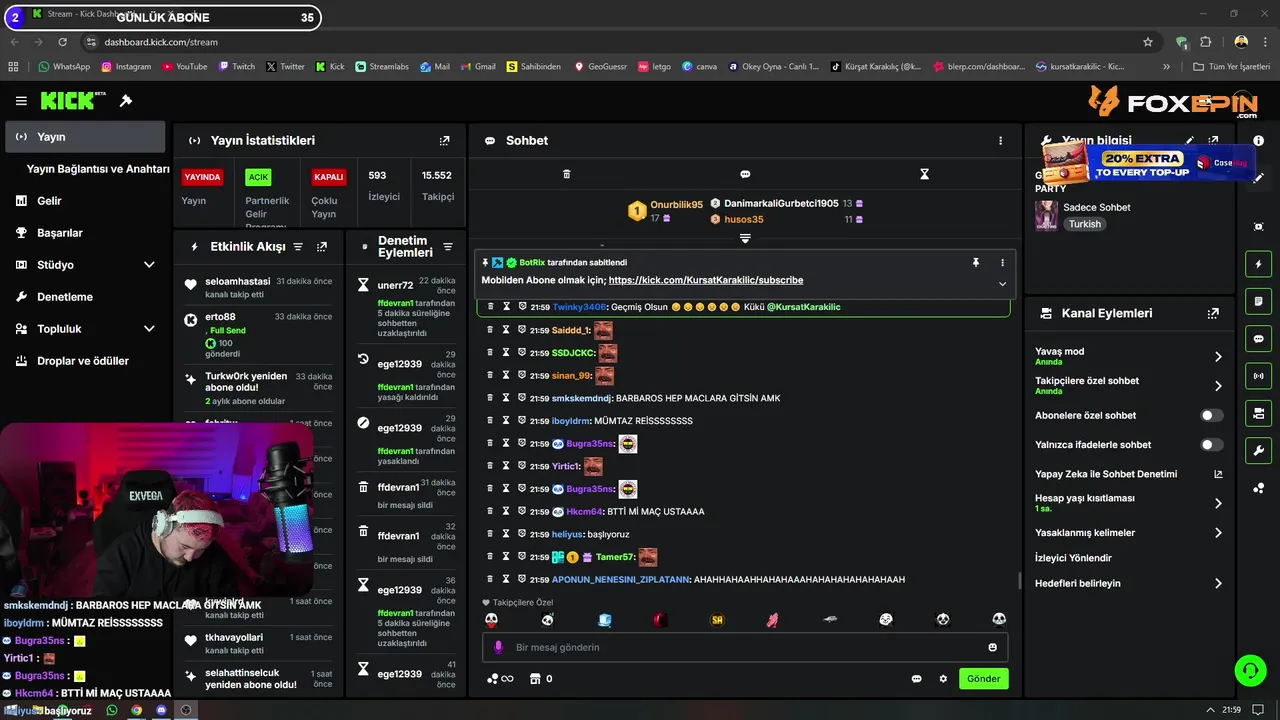Image resolution: width=1280 pixels, height=720 pixels.
Task: Open the YouTube bookmark in the bookmarks bar
Action: click(185, 67)
